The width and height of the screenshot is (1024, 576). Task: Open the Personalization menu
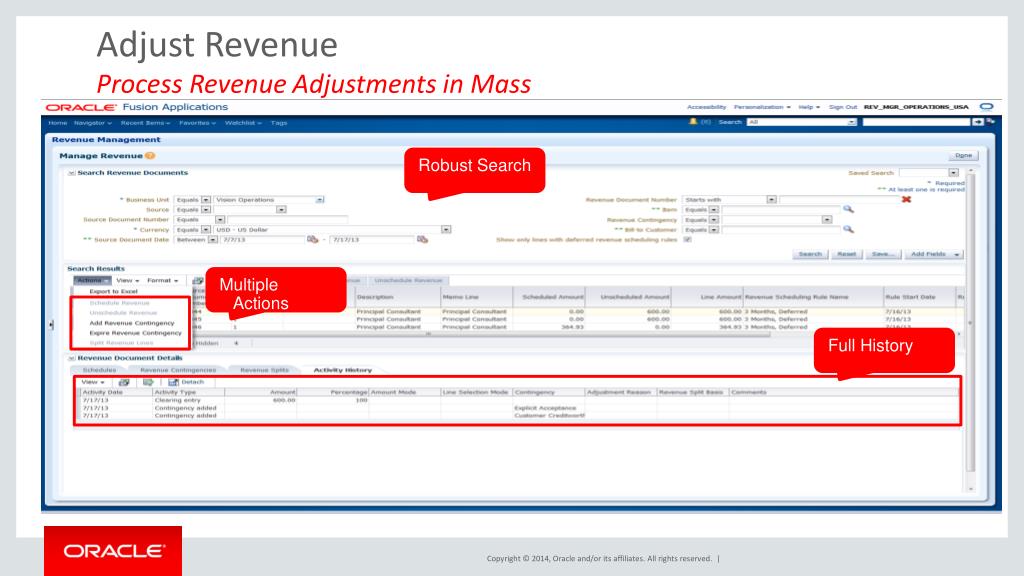point(762,107)
